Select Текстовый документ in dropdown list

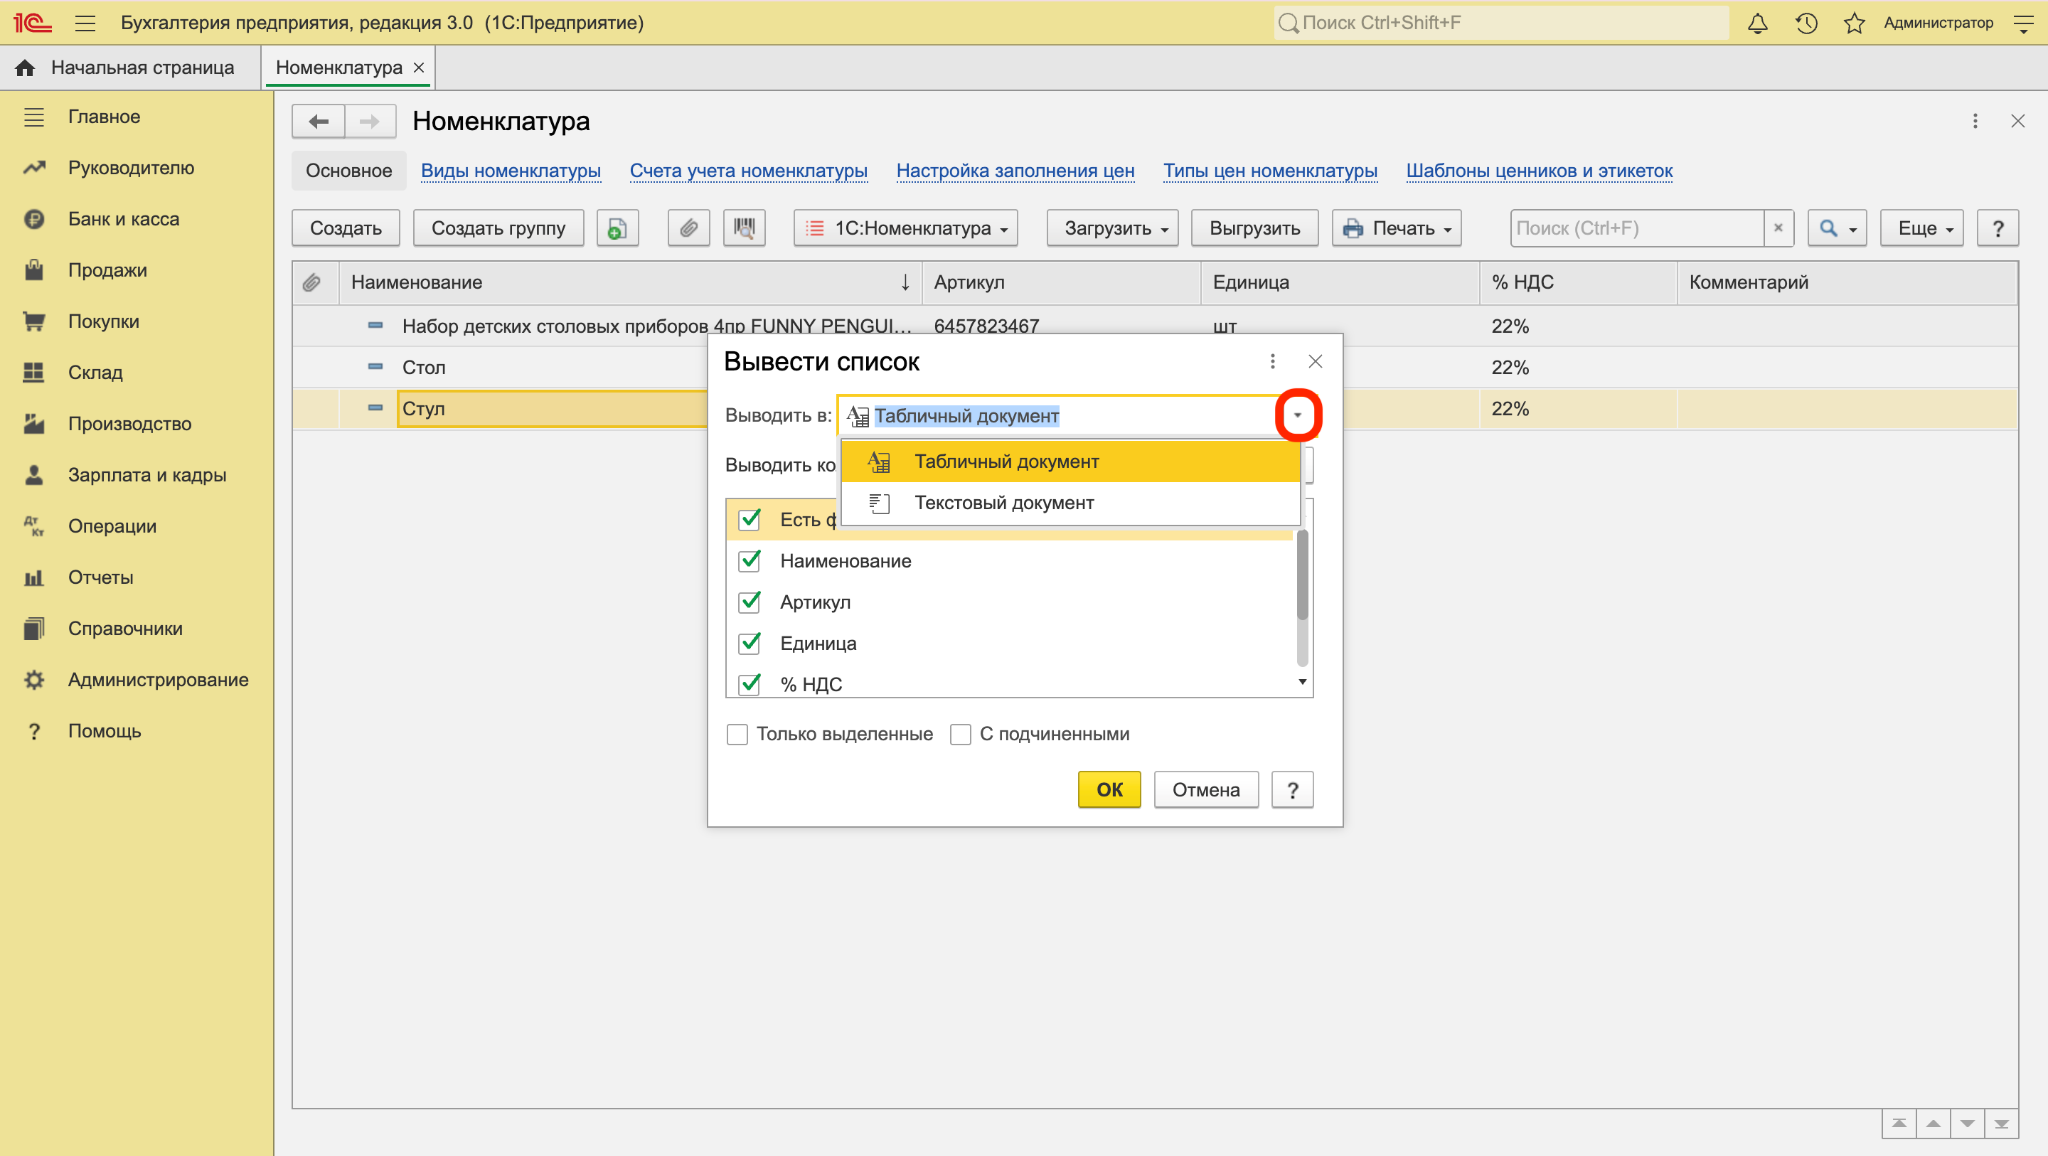tap(1070, 503)
